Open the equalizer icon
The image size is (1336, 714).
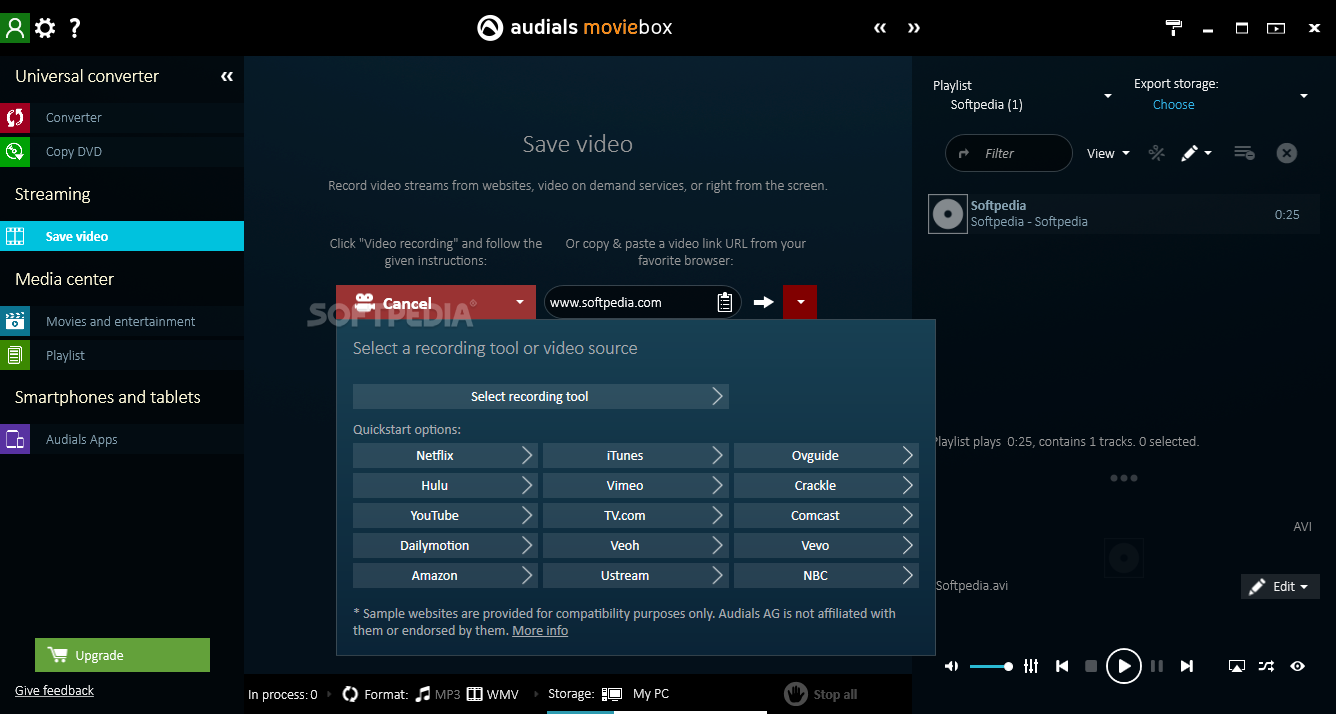click(x=1031, y=666)
